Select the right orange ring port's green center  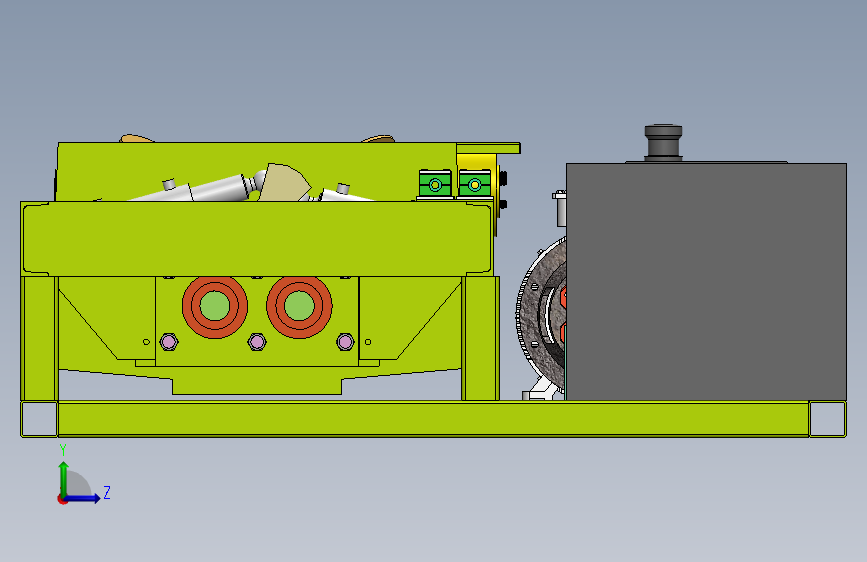299,306
